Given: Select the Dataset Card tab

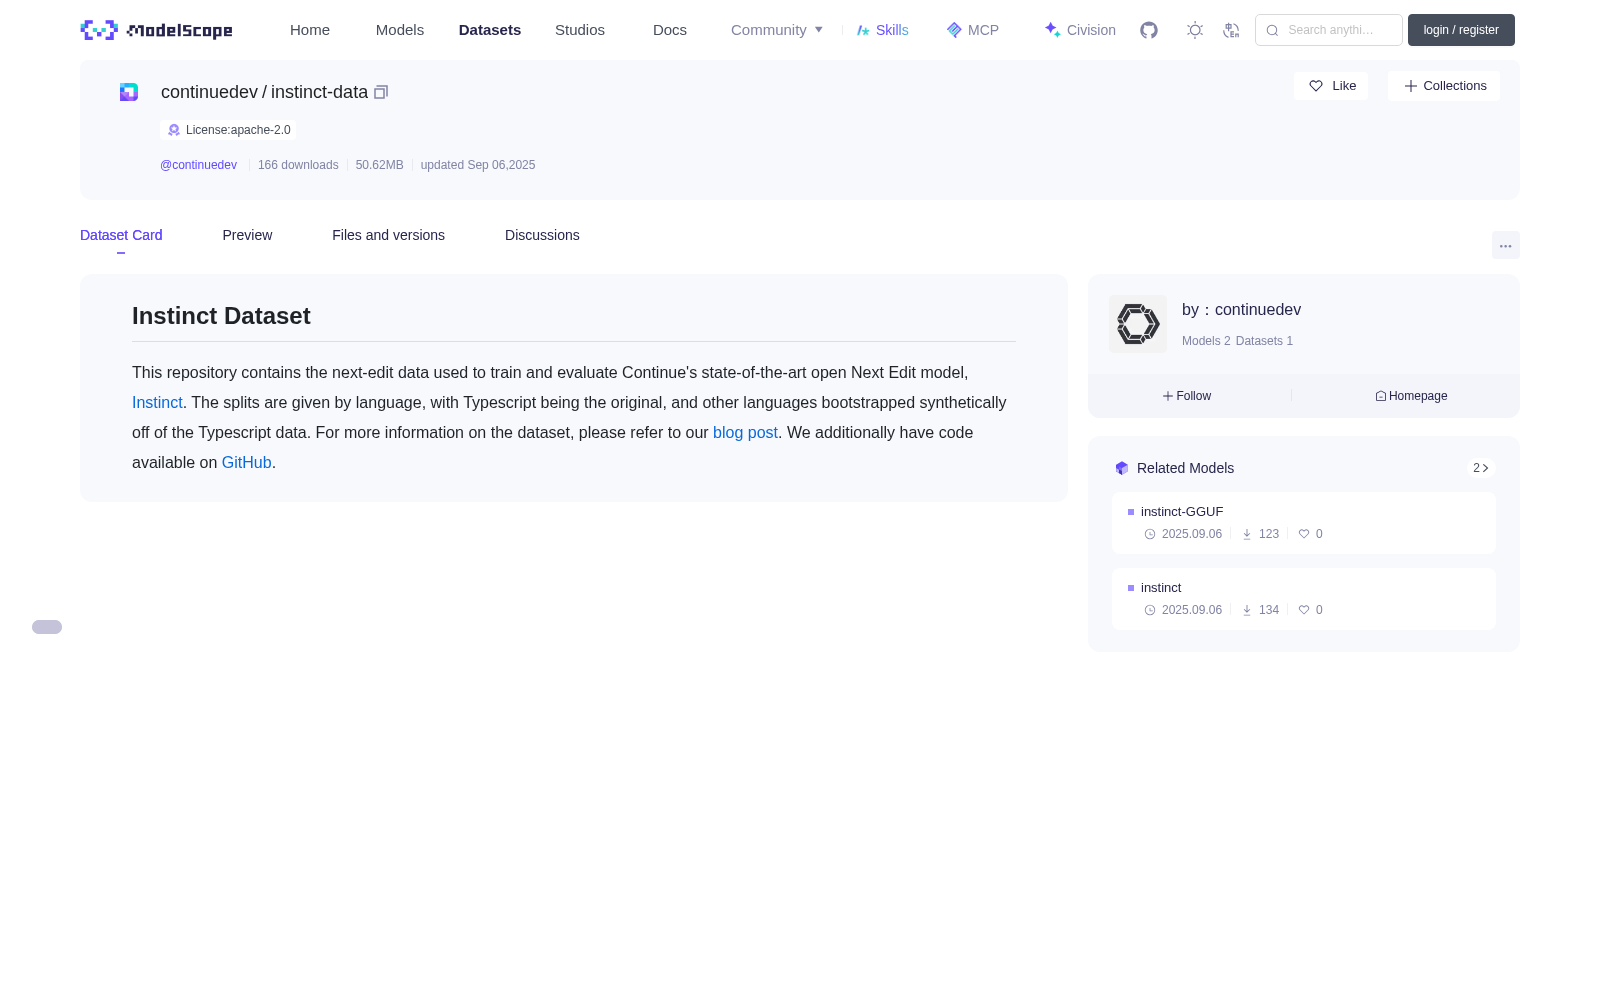Looking at the screenshot, I should 121,235.
